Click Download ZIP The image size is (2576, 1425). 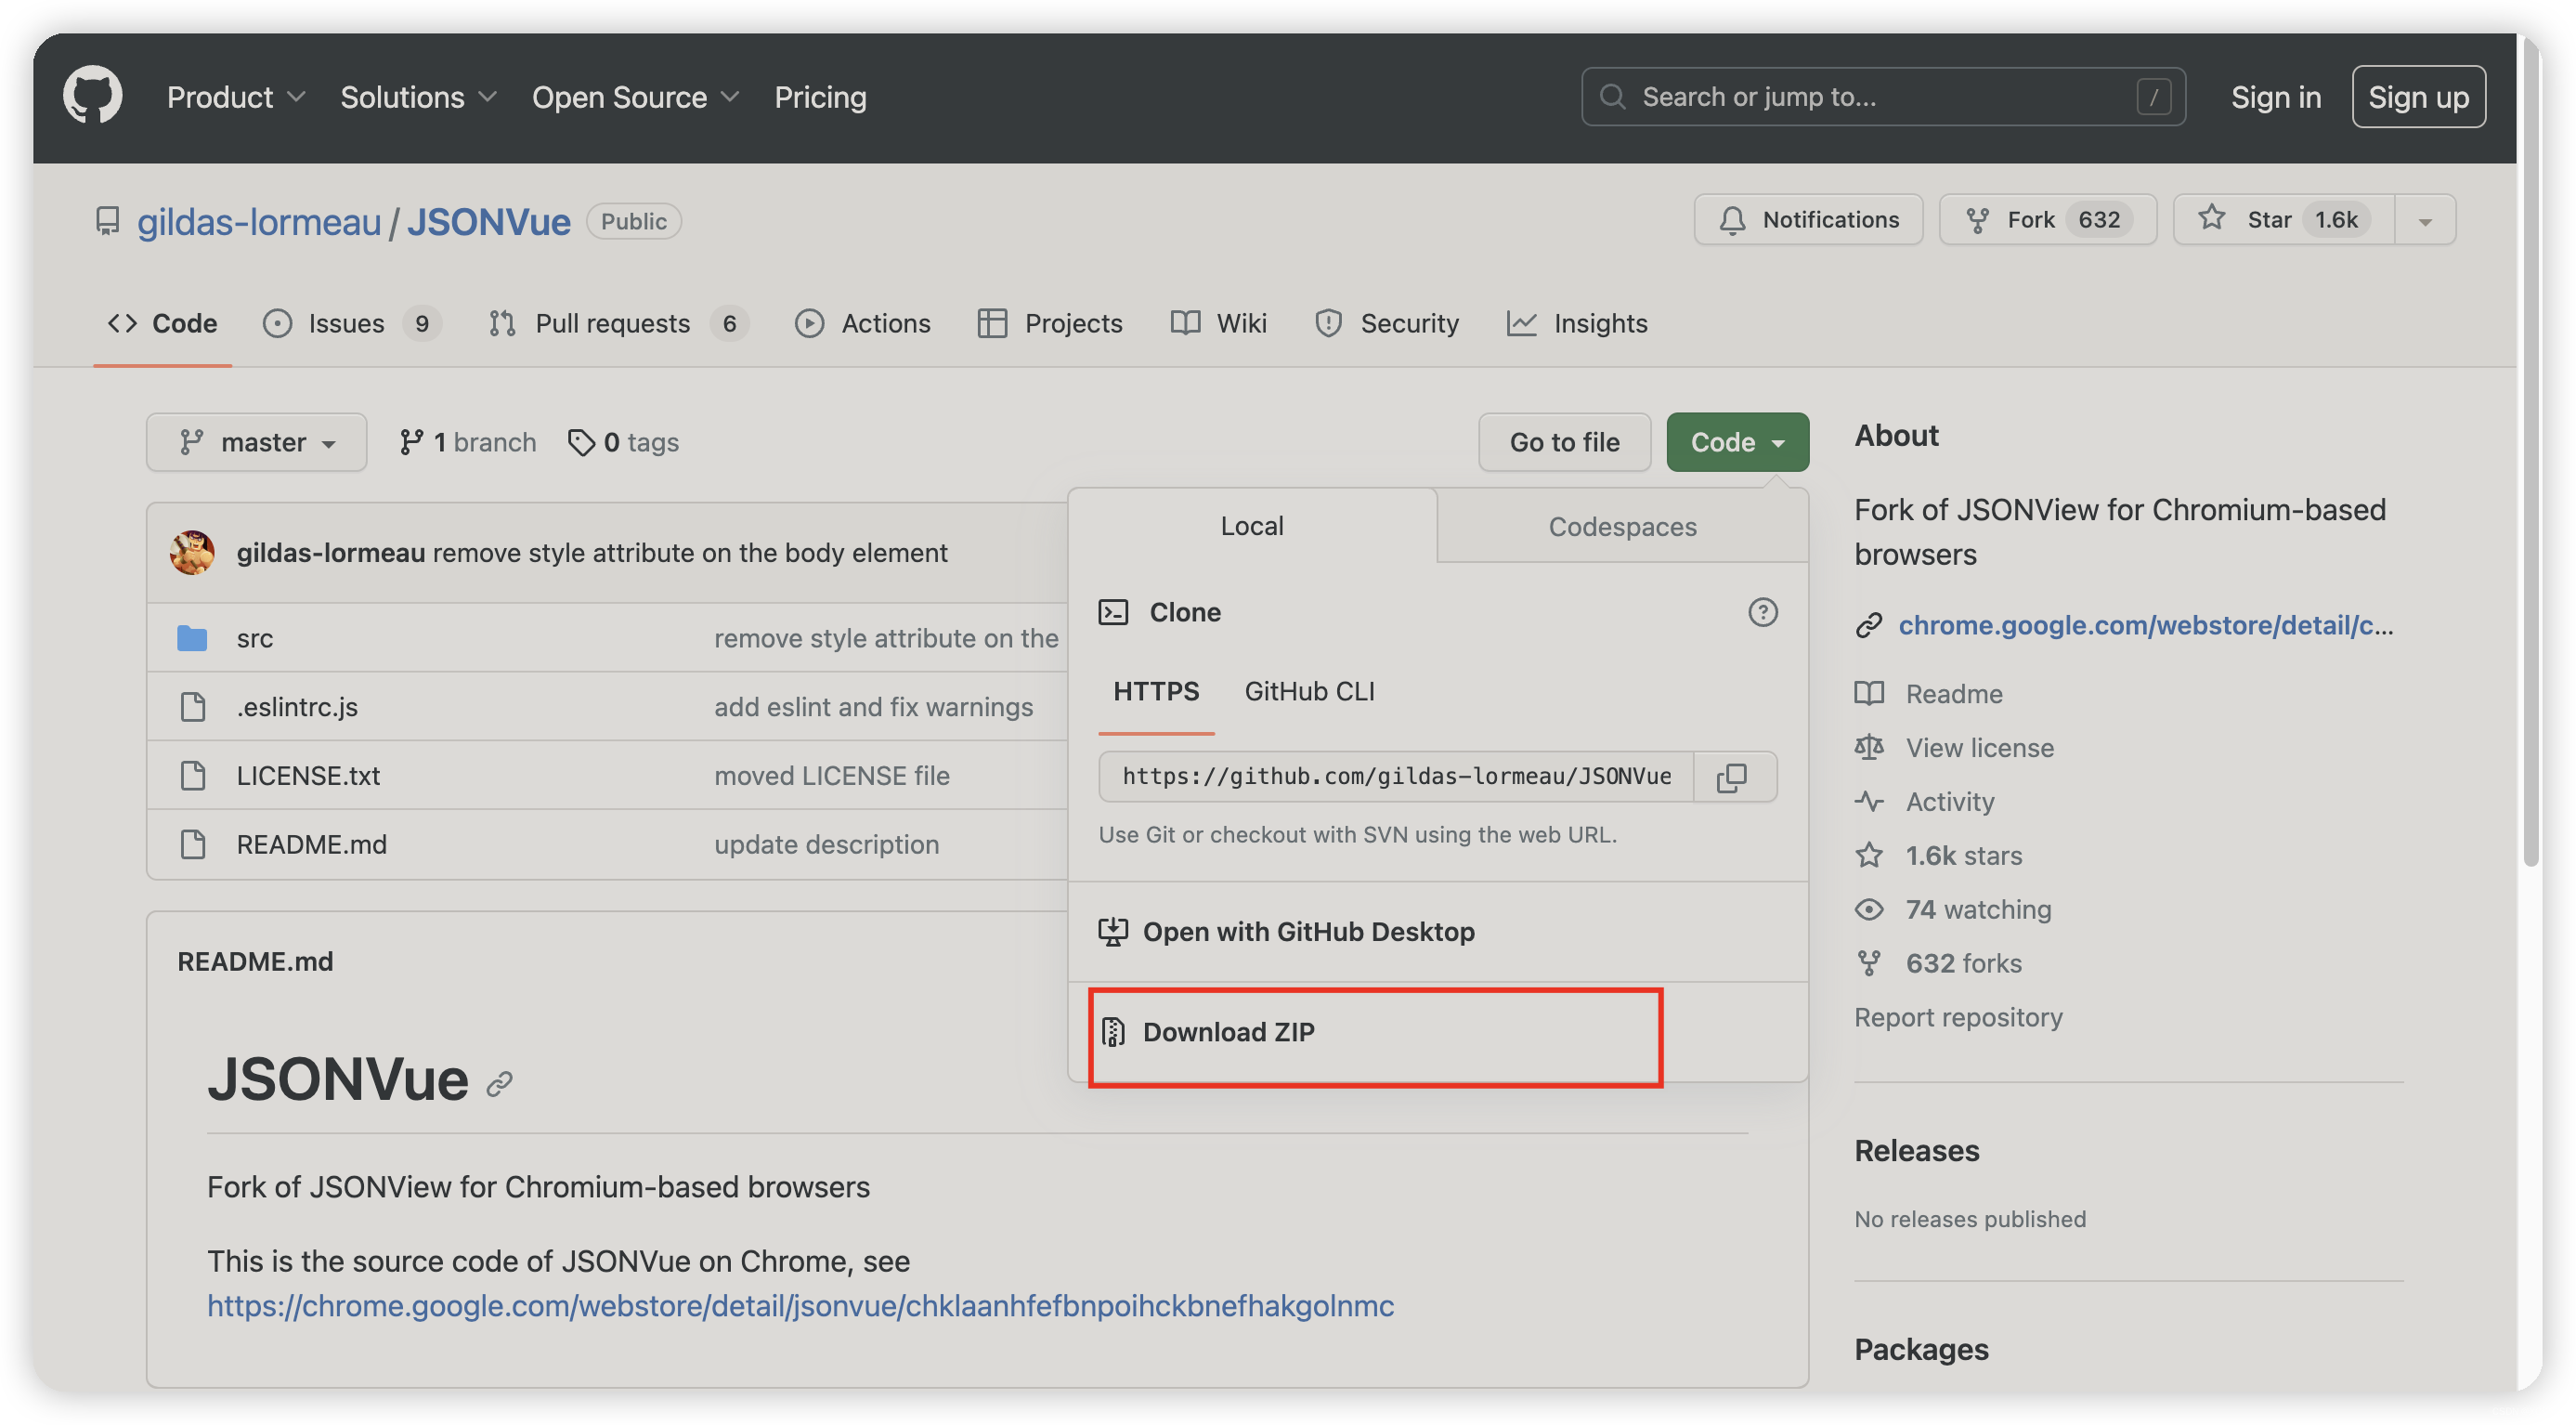pos(1228,1032)
